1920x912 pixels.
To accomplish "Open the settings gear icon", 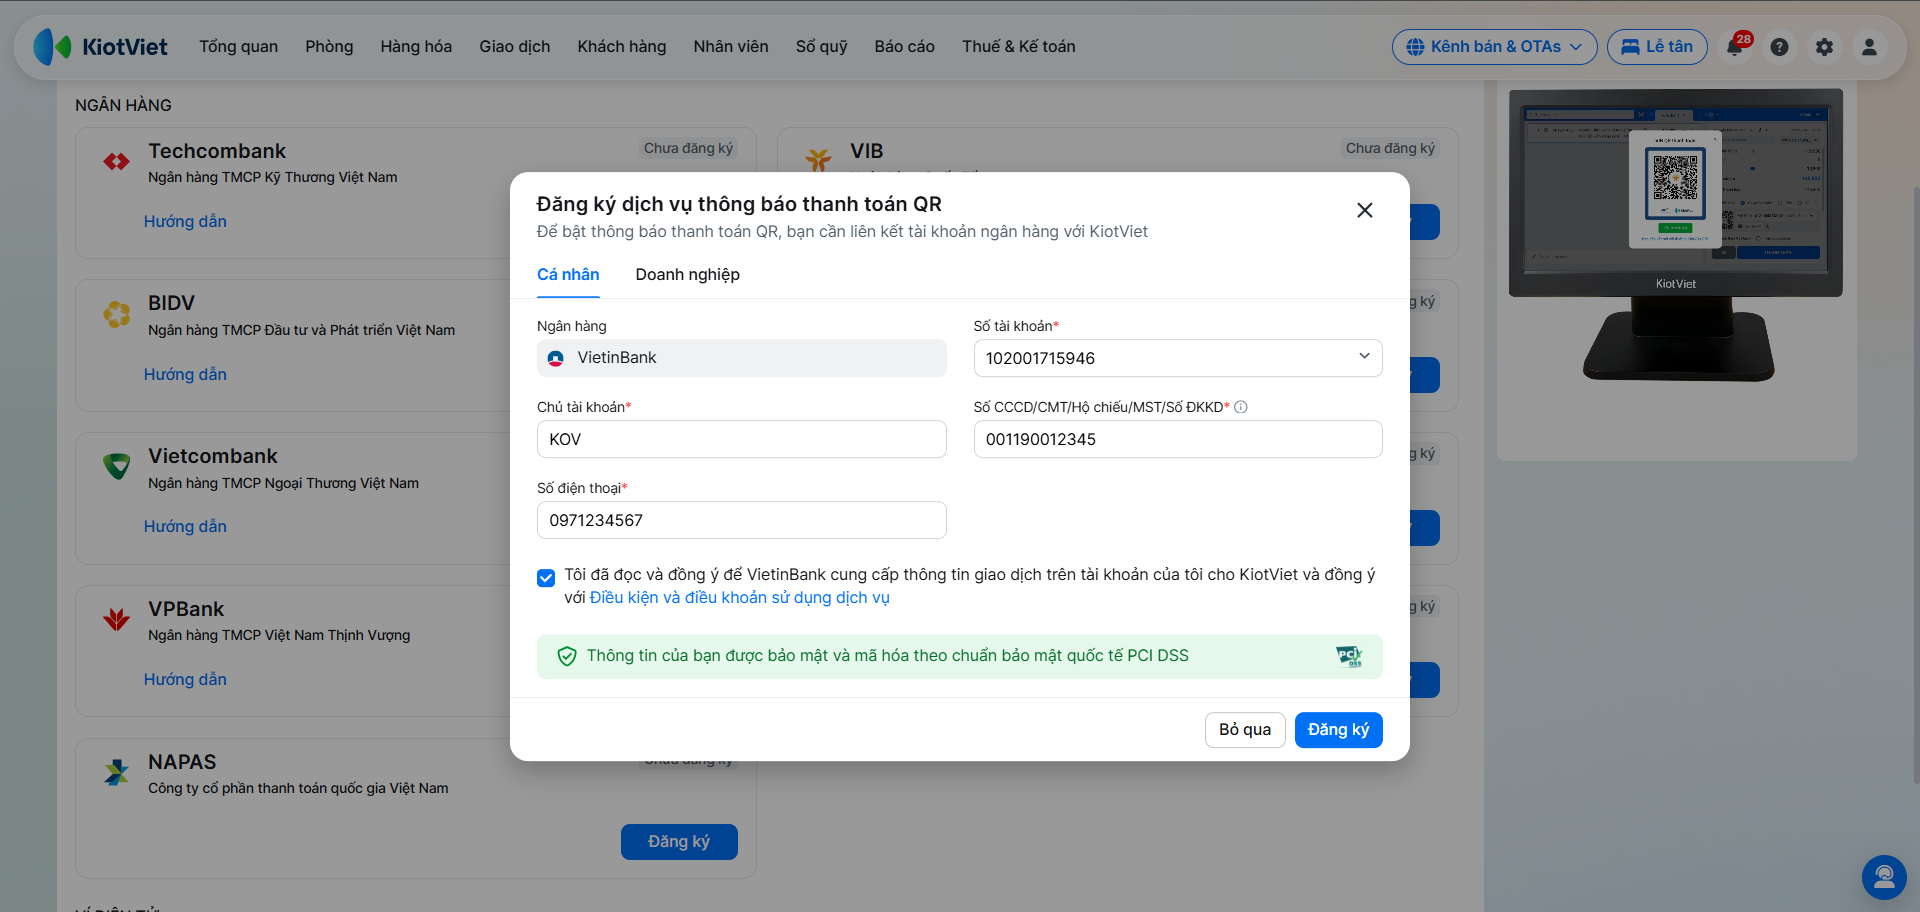I will 1824,47.
